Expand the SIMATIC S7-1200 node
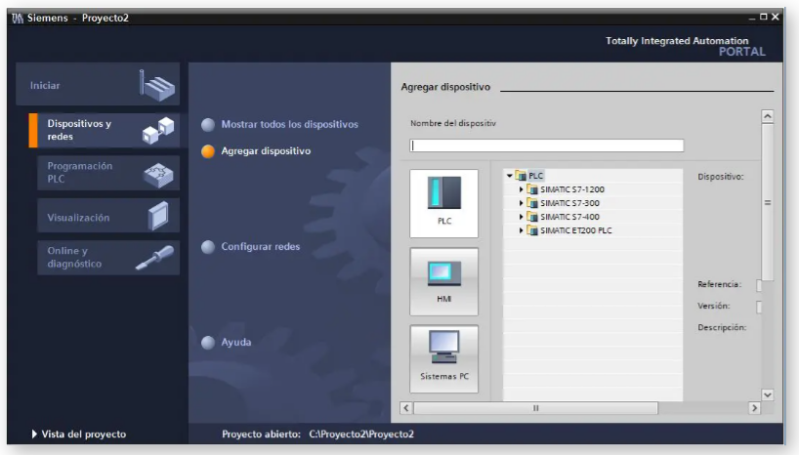 point(521,190)
